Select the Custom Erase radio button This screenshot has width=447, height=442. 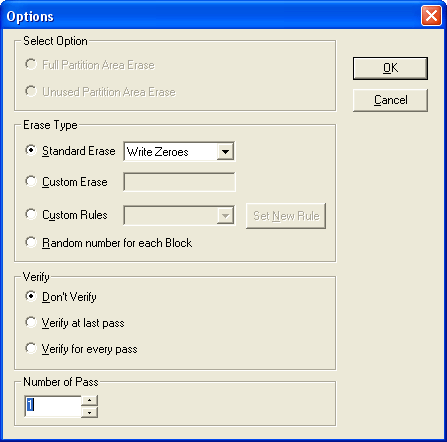[31, 181]
